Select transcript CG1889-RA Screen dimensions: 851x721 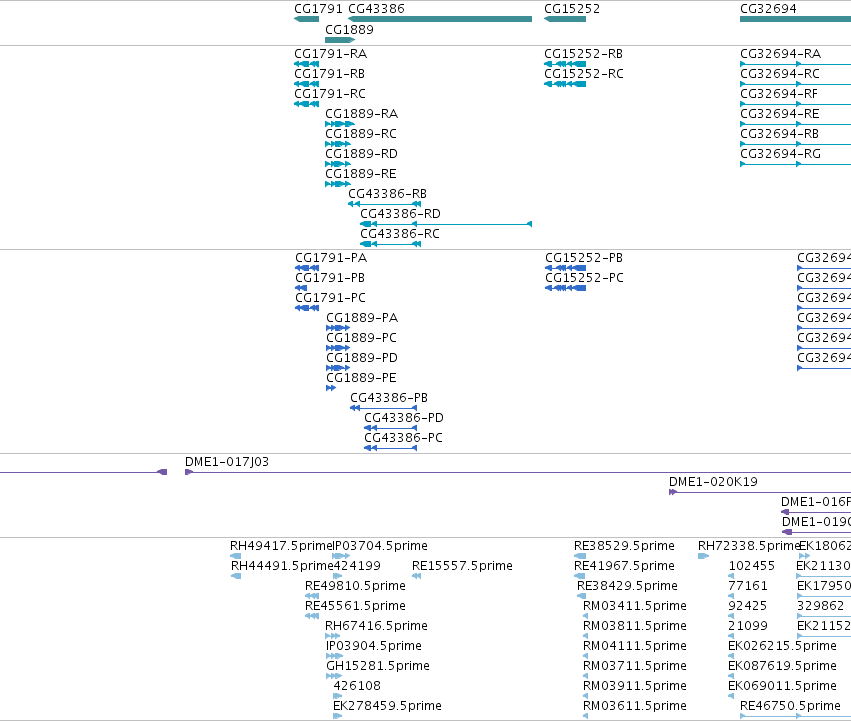(x=361, y=114)
